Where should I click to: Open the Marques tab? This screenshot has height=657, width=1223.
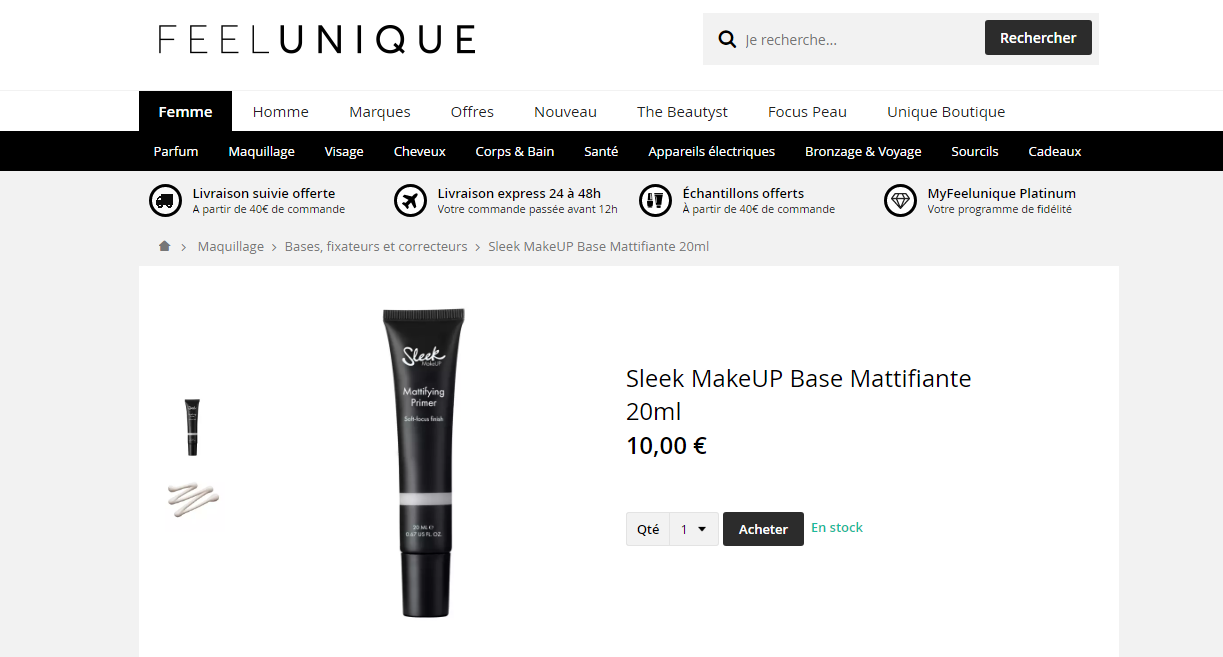pyautogui.click(x=380, y=111)
